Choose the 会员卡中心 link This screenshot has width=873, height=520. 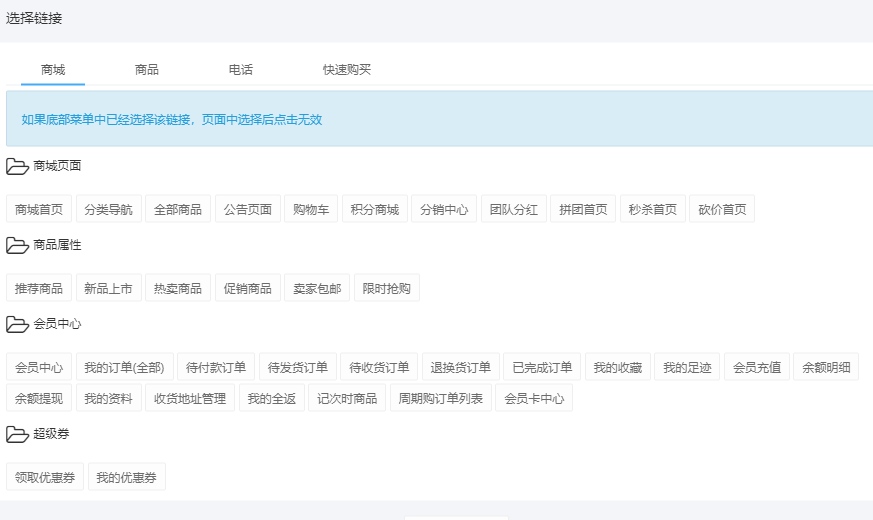coord(534,398)
